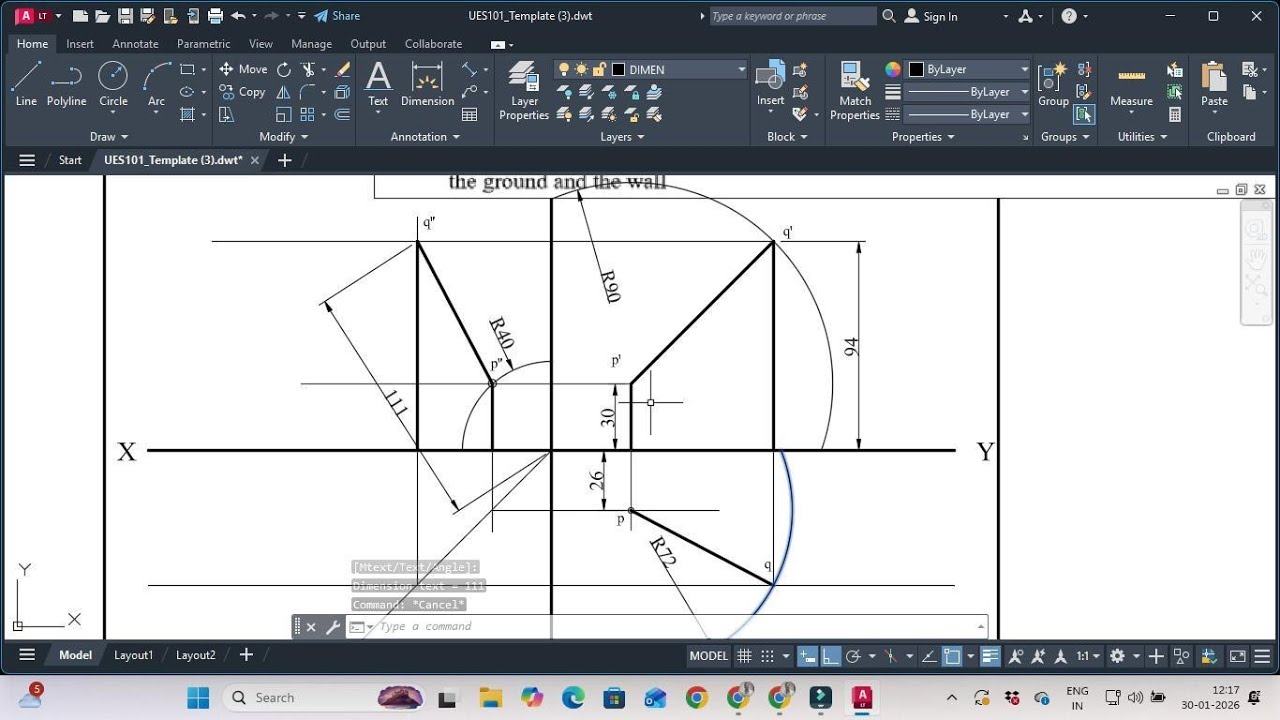Expand the Utilities panel
The width and height of the screenshot is (1280, 720).
1142,137
